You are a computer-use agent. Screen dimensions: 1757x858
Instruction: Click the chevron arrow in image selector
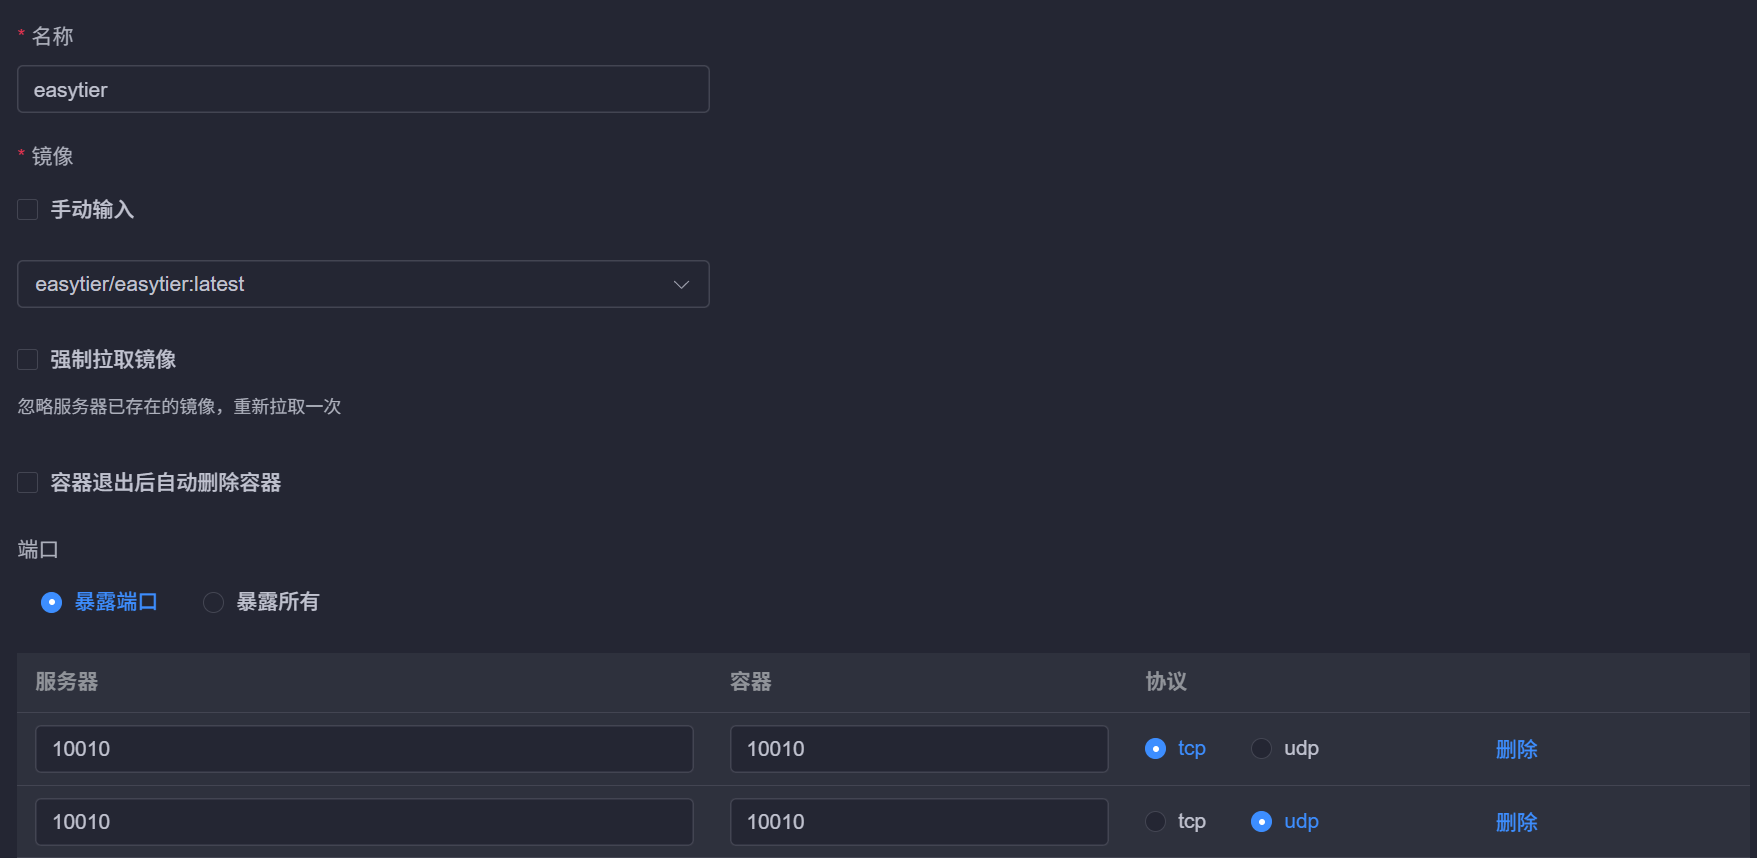pyautogui.click(x=681, y=285)
